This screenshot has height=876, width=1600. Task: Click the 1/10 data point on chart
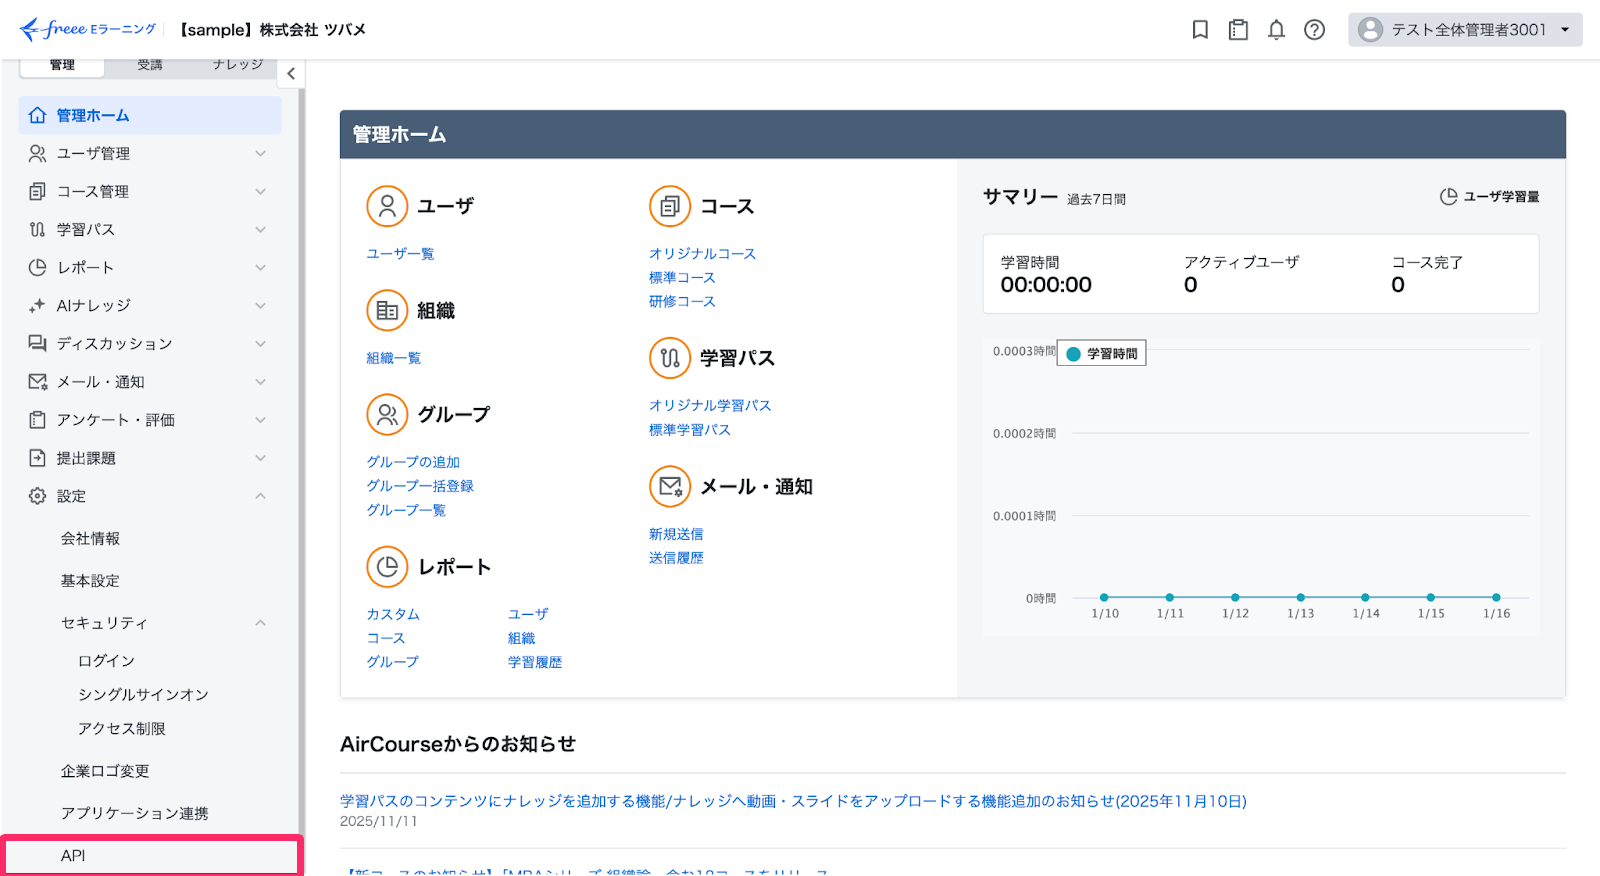point(1104,597)
